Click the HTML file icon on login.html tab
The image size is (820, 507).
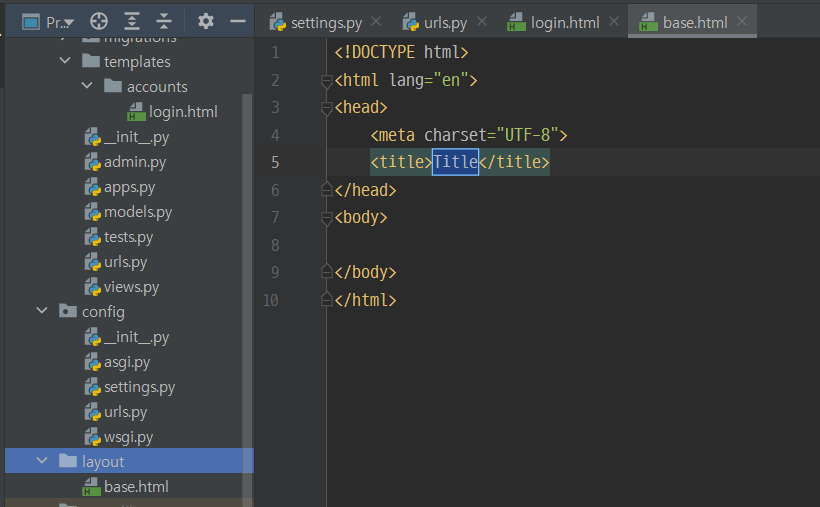coord(516,22)
